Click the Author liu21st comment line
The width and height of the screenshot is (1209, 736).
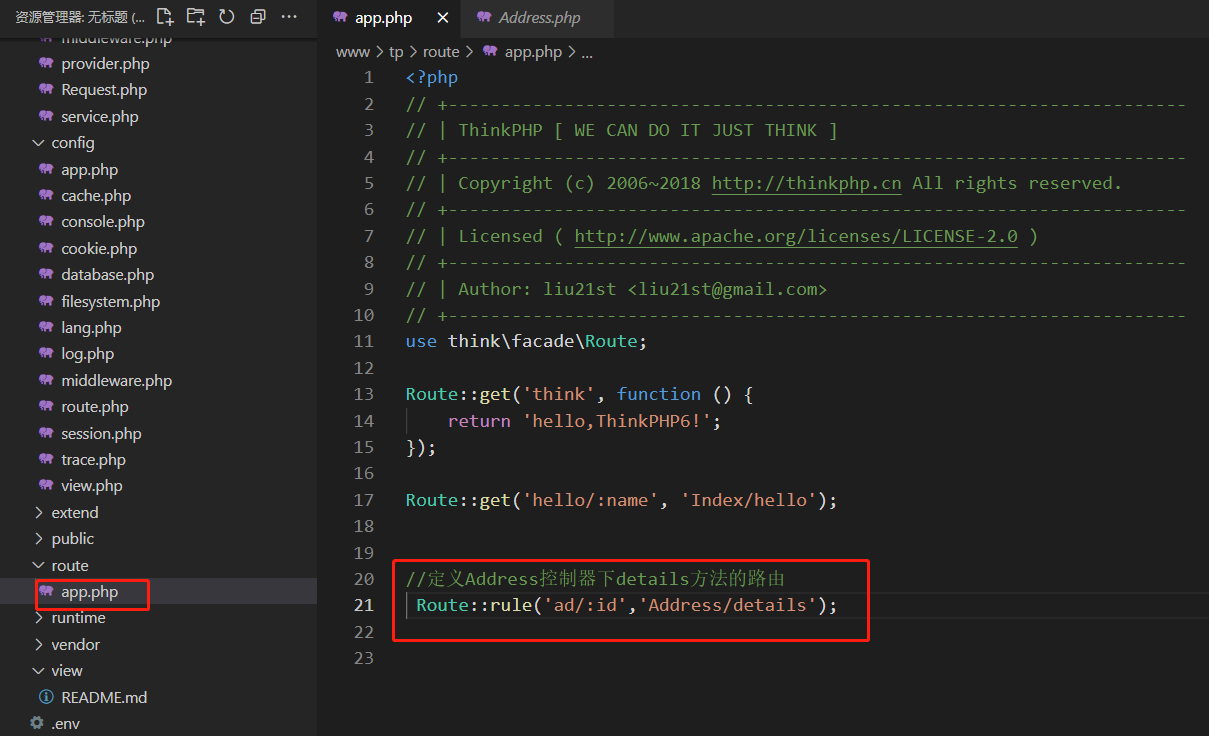coord(617,289)
